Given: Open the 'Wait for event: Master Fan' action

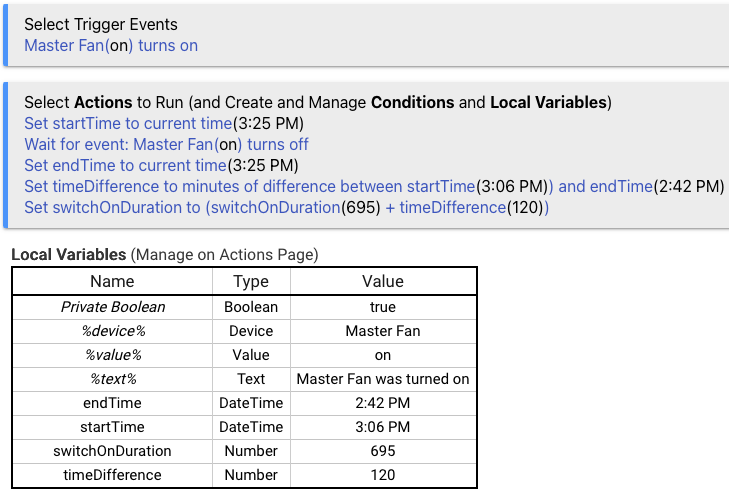Looking at the screenshot, I should click(x=166, y=144).
